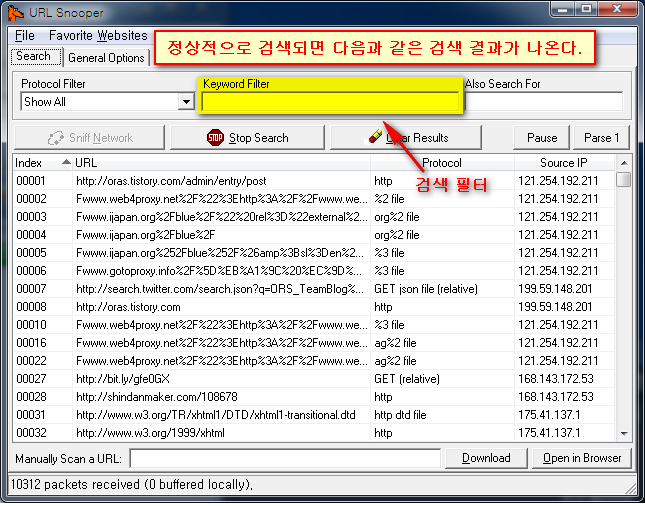Focus the Keyword Filter input field

point(330,102)
